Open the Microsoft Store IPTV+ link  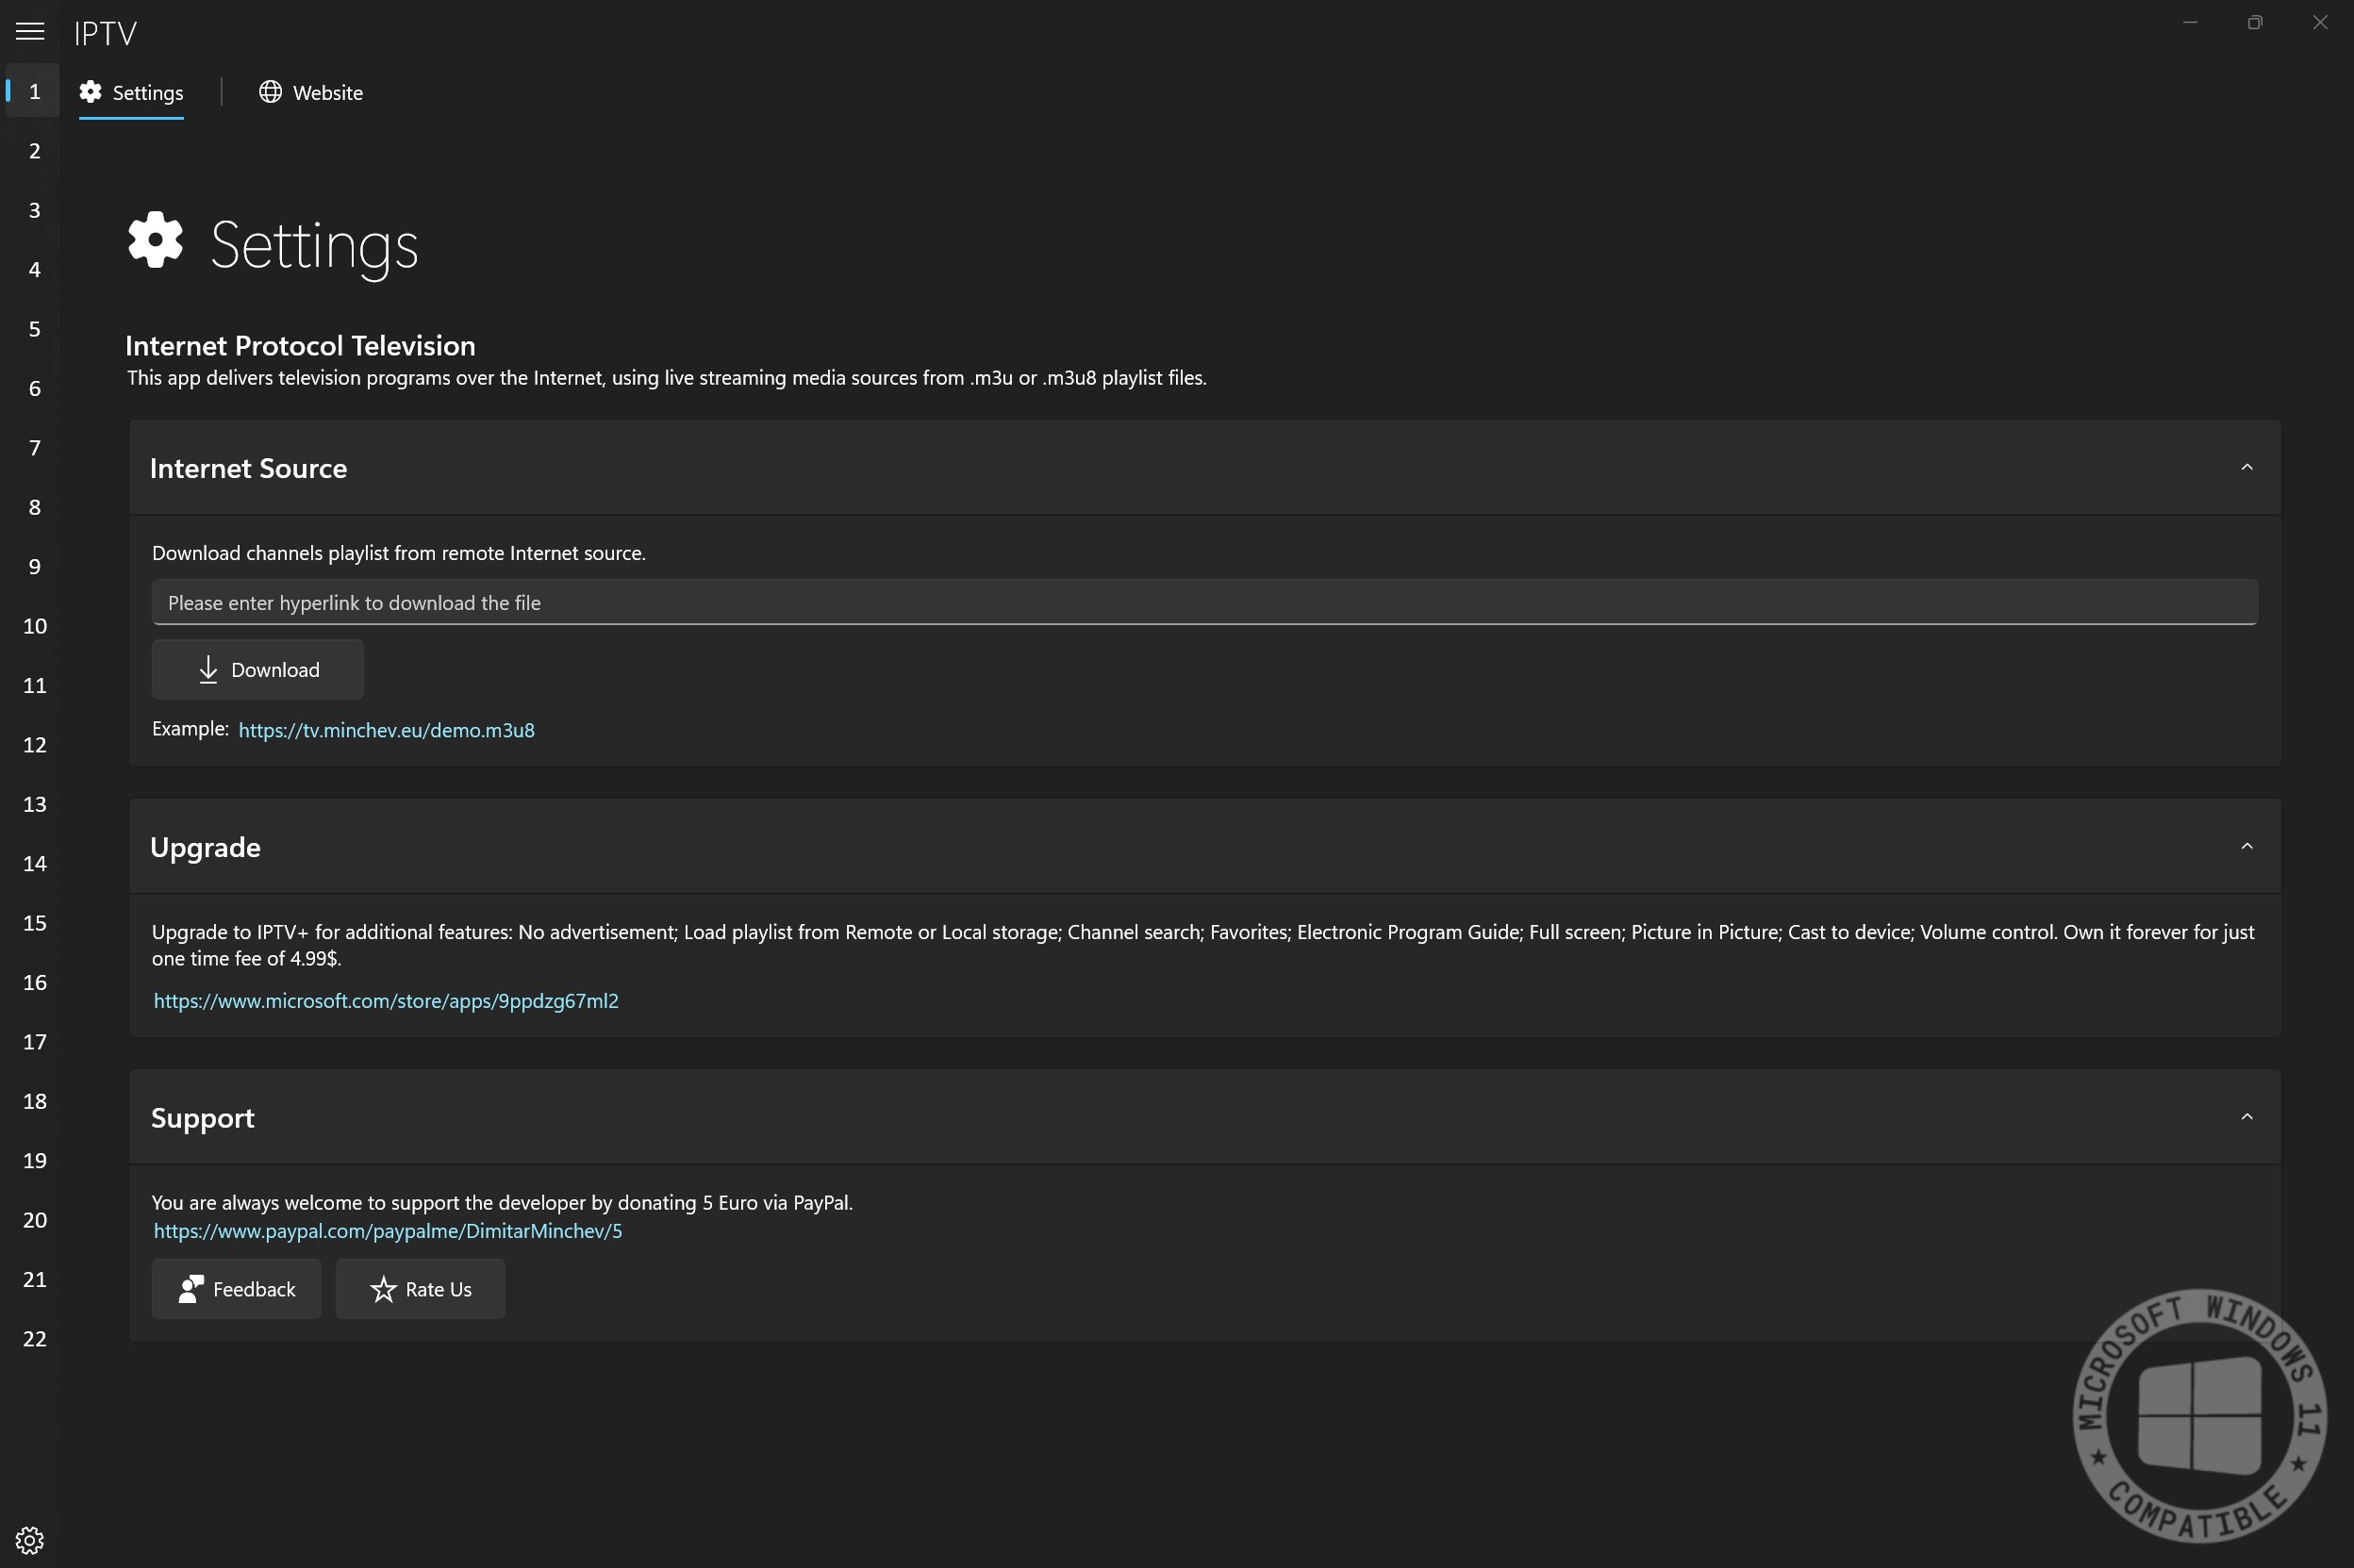[386, 1001]
